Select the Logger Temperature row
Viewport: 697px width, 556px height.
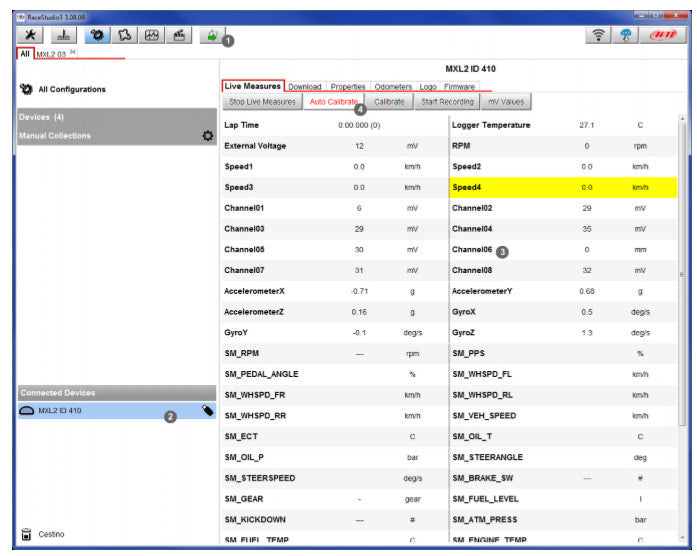tap(563, 125)
